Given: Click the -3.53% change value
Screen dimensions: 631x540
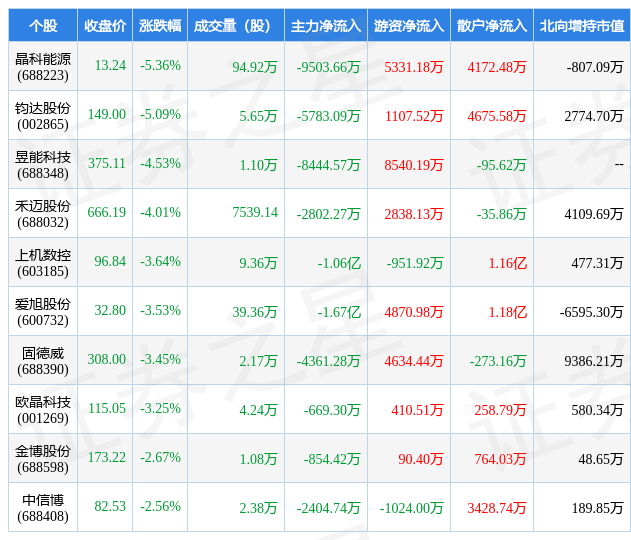Looking at the screenshot, I should click(161, 311).
